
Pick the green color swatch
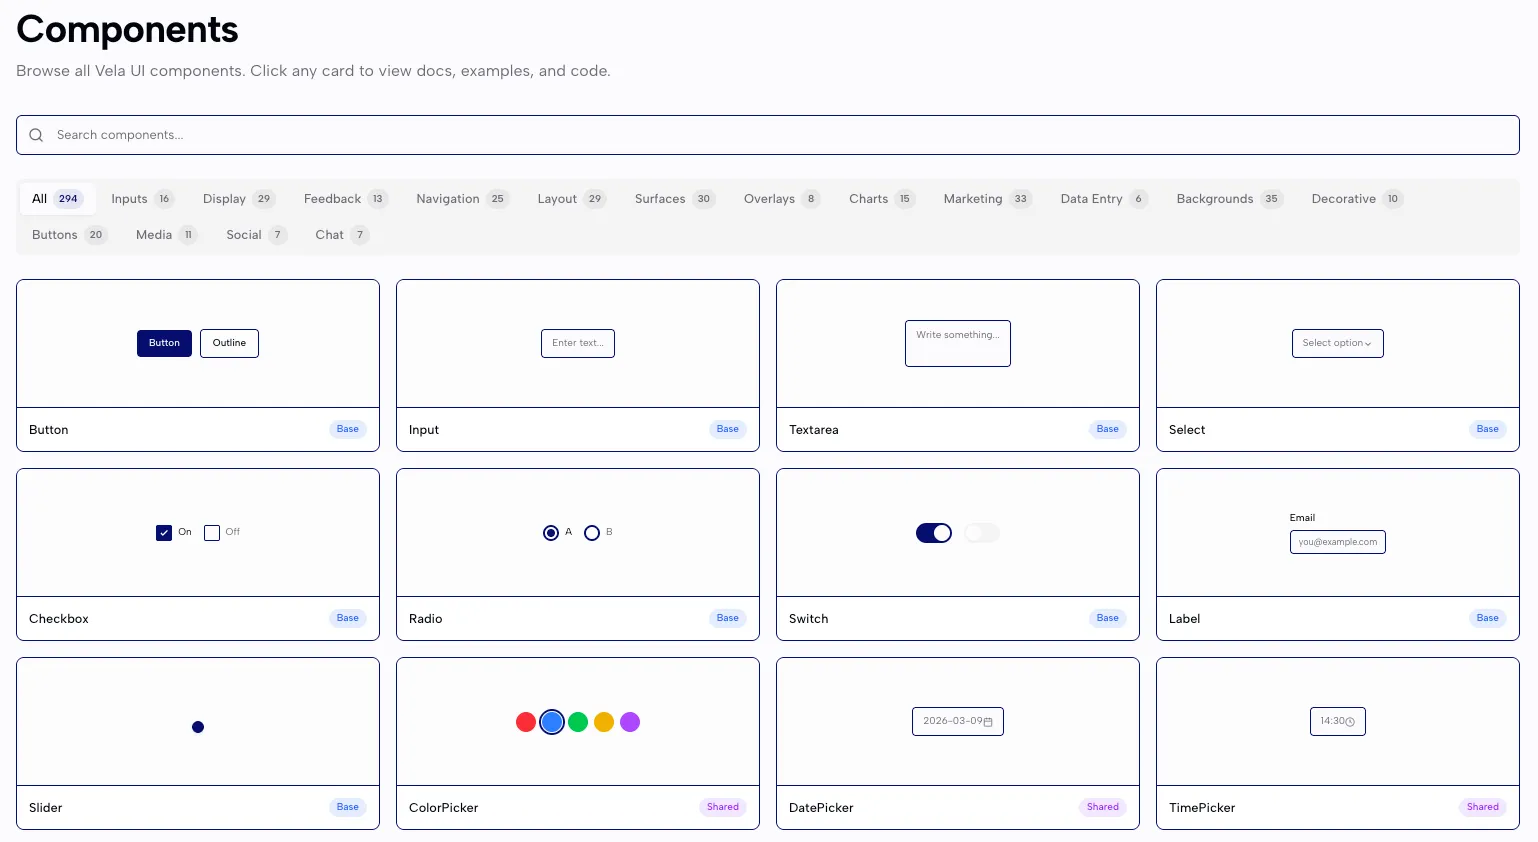pos(578,722)
